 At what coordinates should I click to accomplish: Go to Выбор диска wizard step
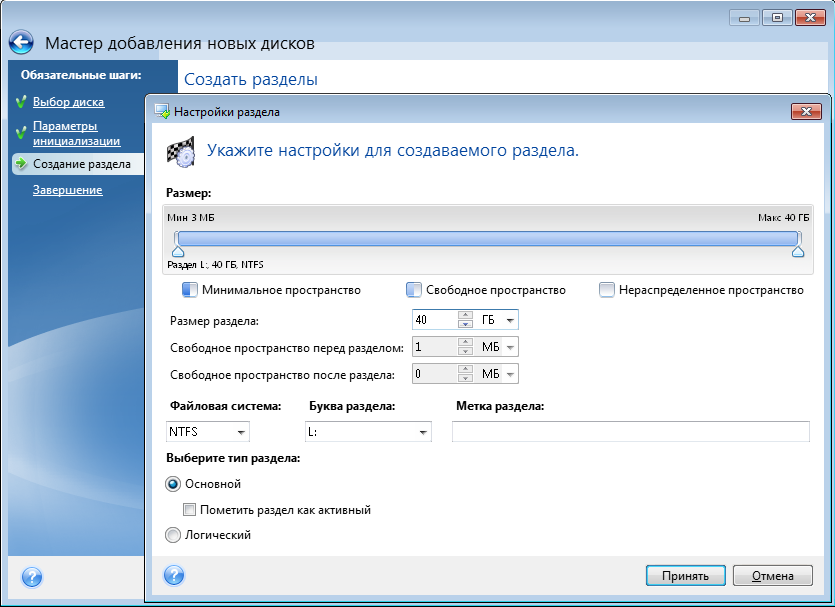point(68,102)
